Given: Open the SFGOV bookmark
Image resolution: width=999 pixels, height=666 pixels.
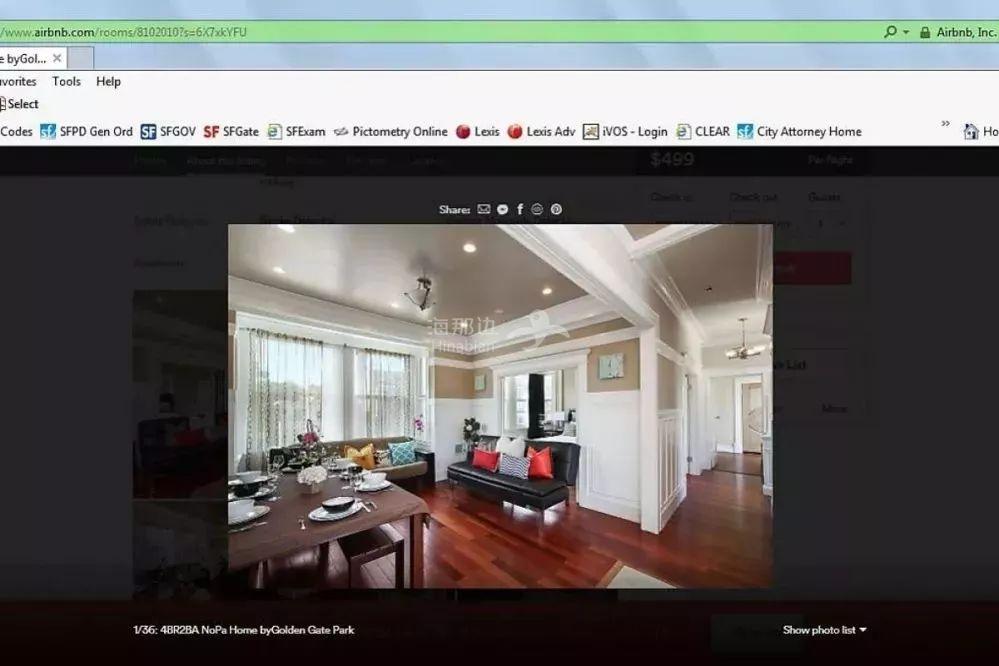Looking at the screenshot, I should coord(168,131).
